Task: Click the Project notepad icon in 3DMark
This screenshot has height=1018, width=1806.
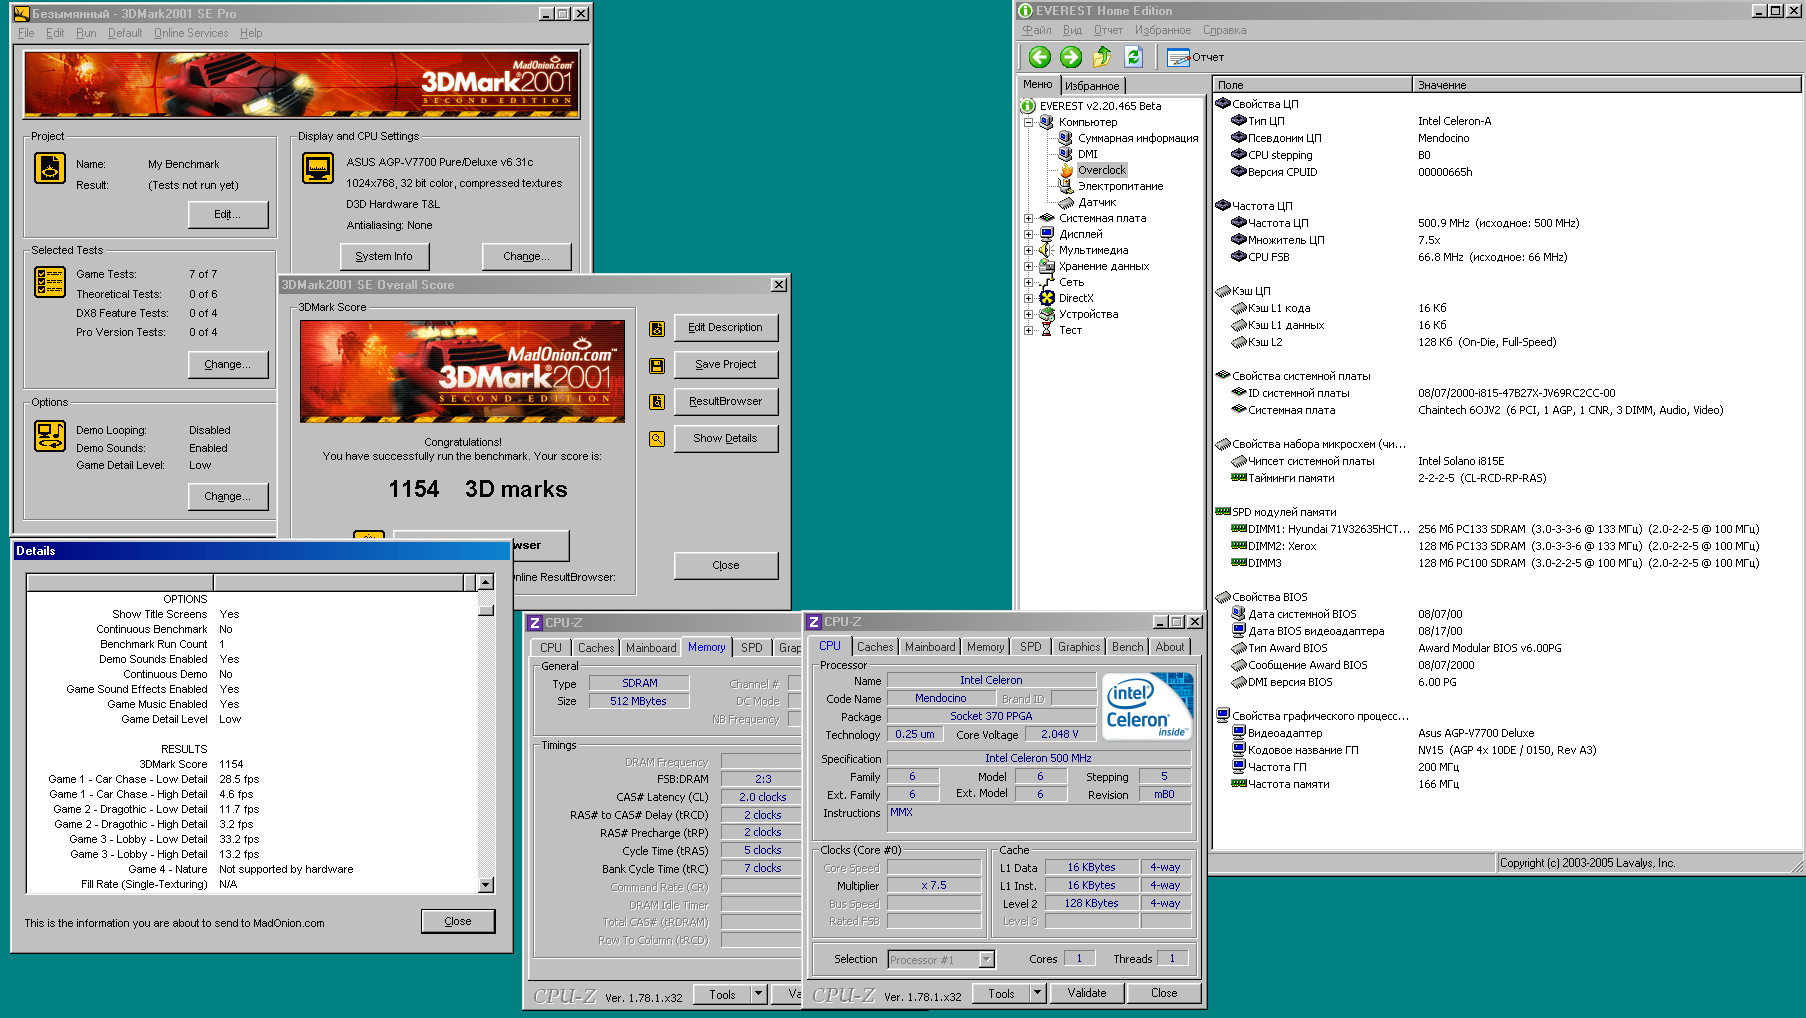Action: pos(50,168)
